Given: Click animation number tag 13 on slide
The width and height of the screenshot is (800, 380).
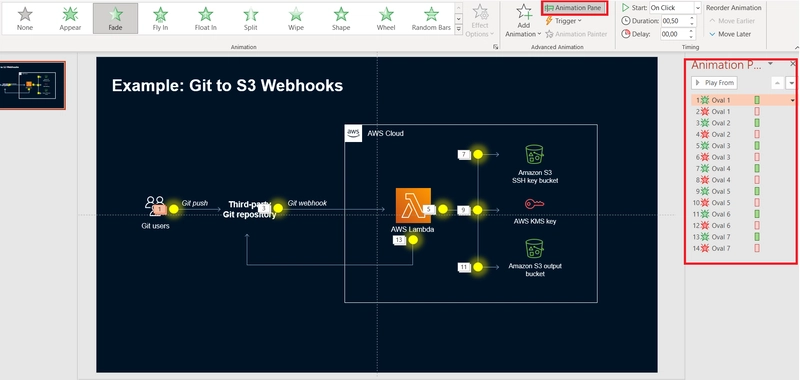Looking at the screenshot, I should pyautogui.click(x=399, y=240).
